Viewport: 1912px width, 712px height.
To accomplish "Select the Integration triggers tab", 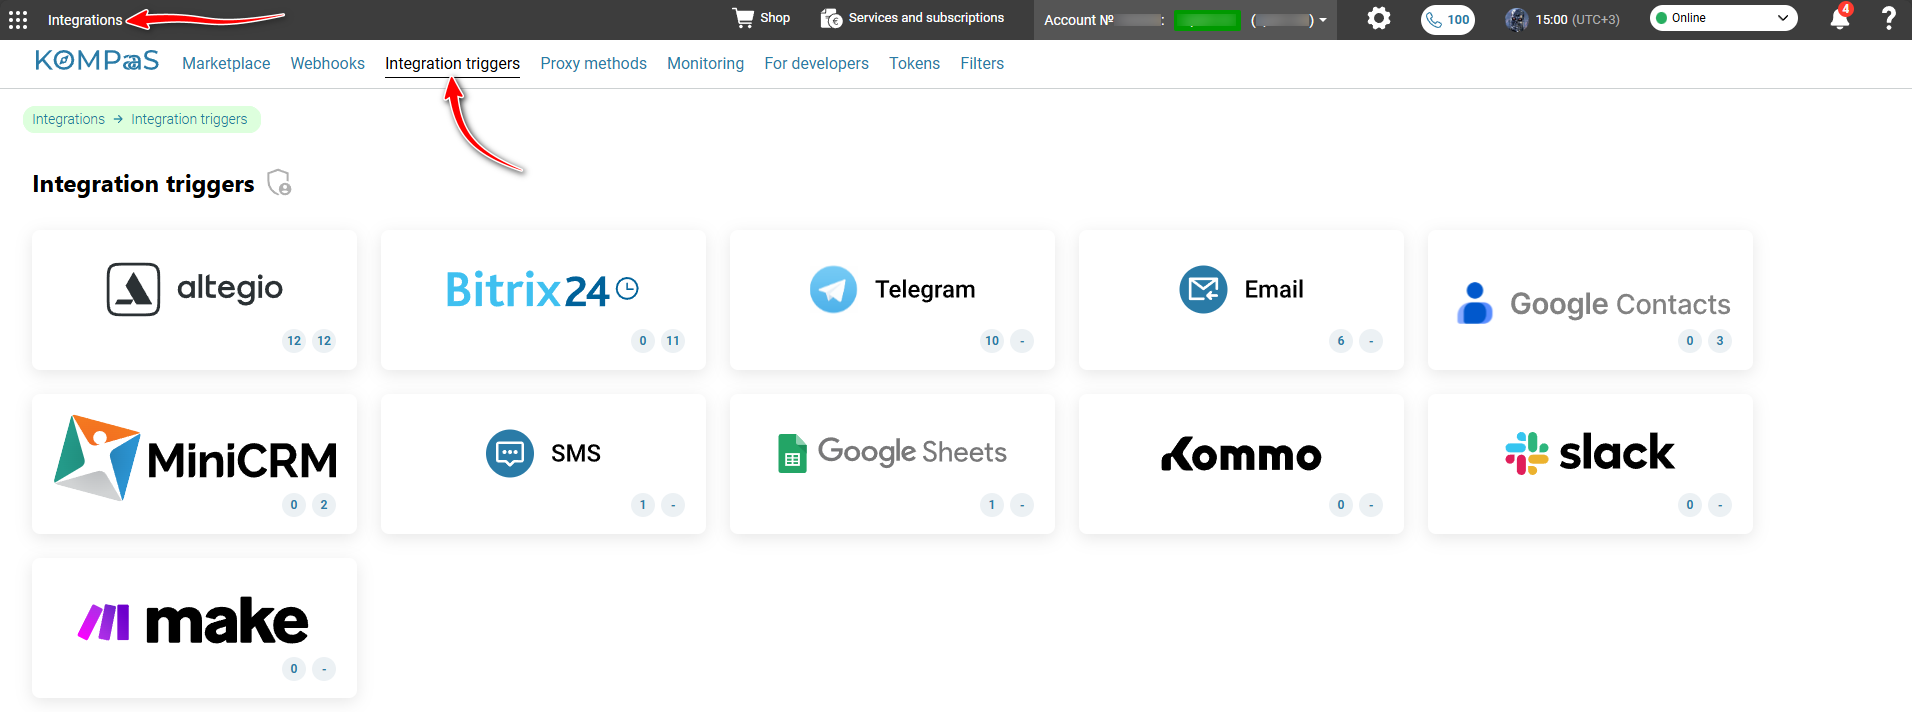I will (452, 63).
